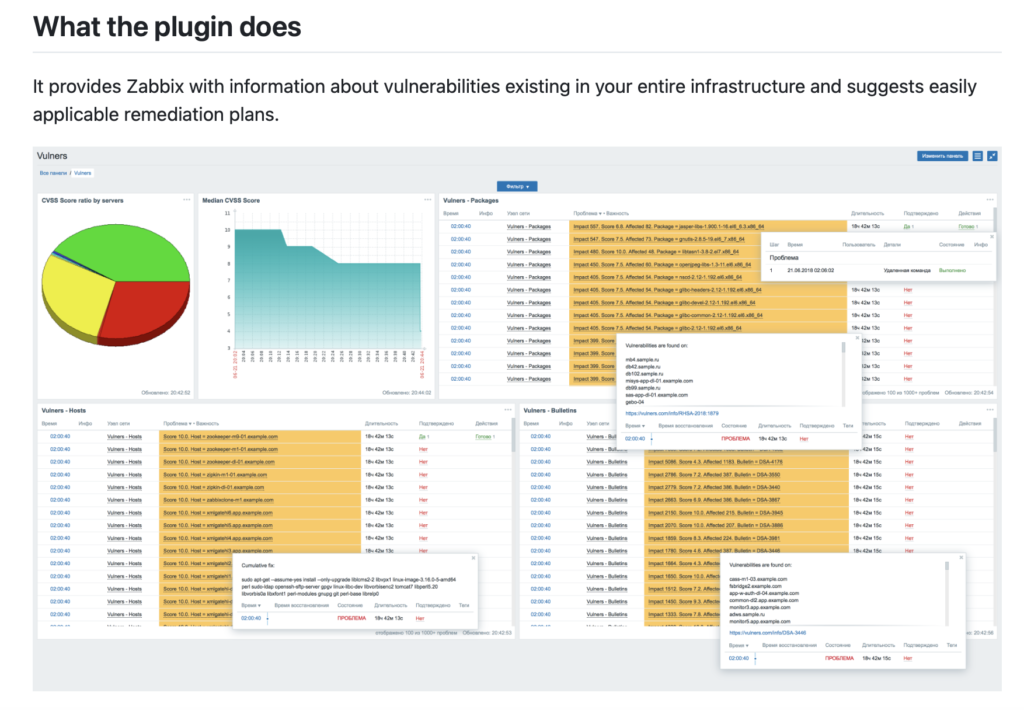The height and width of the screenshot is (710, 1024).
Task: Click the glibc-common package problem link
Action: [x=668, y=315]
